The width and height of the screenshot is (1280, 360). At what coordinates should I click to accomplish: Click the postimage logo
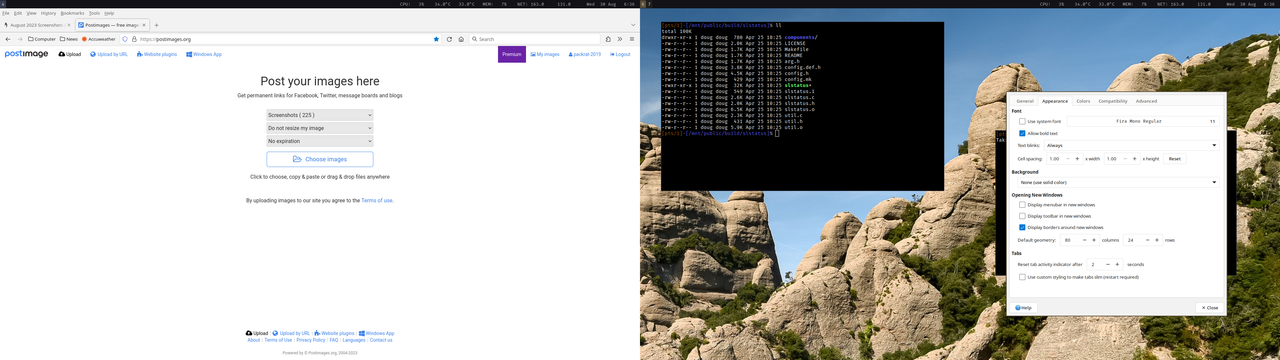tap(26, 54)
